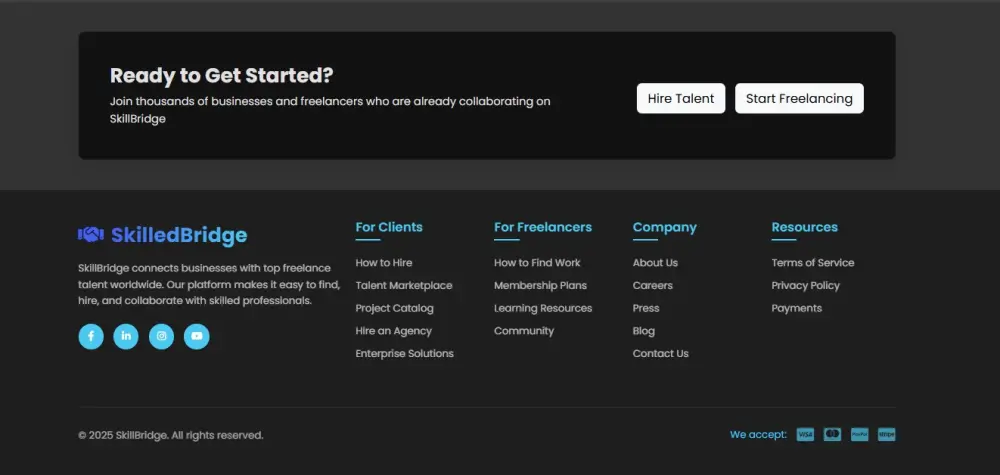Screen dimensions: 1000x475
Task: Open the Learning Resources link
Action: pos(543,309)
